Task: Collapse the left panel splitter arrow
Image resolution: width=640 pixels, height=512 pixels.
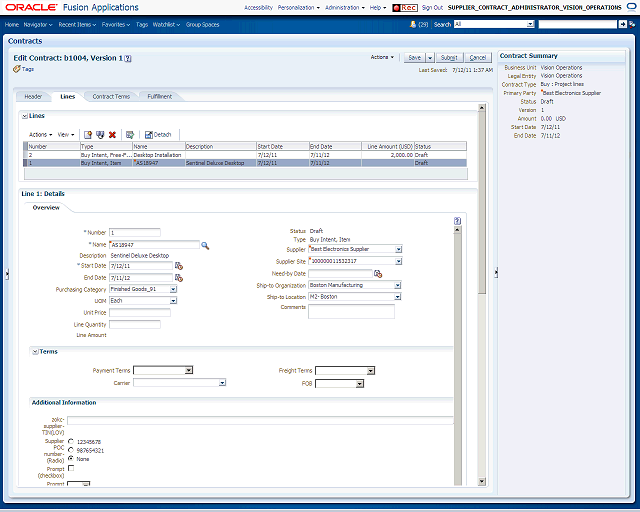Action: pyautogui.click(x=7, y=274)
